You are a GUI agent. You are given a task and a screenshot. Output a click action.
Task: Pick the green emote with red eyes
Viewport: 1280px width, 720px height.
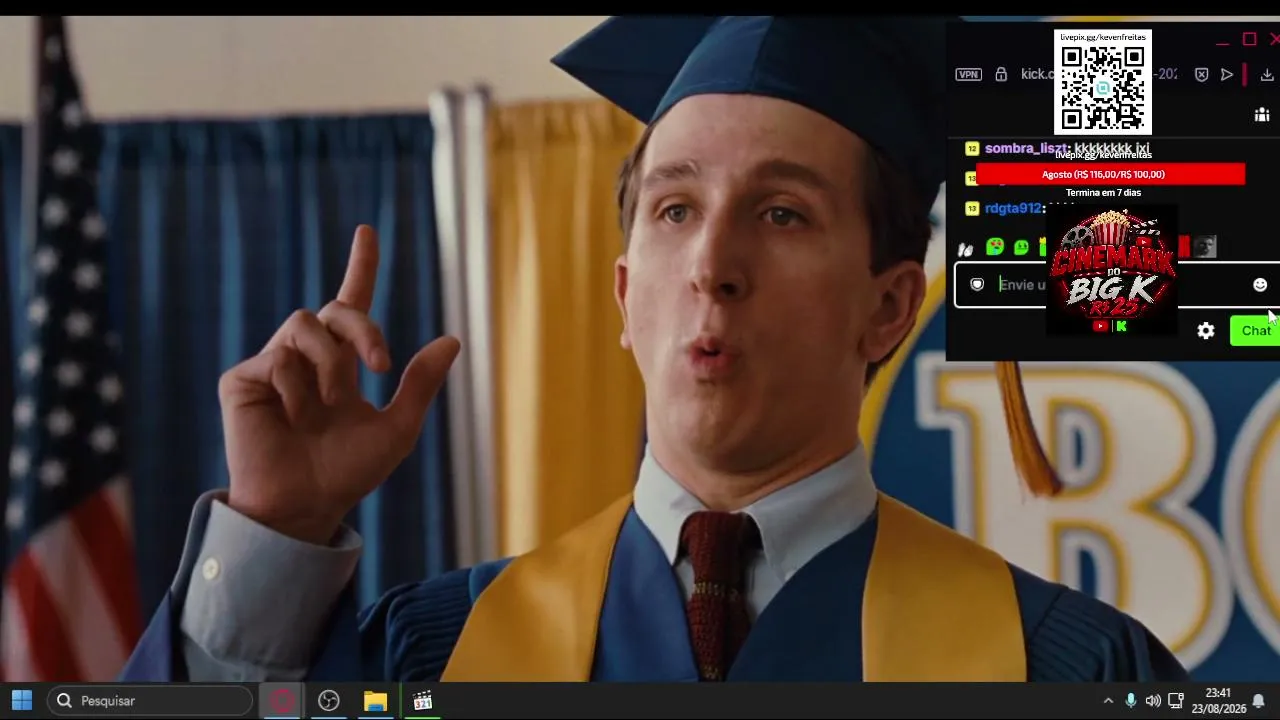tap(995, 247)
